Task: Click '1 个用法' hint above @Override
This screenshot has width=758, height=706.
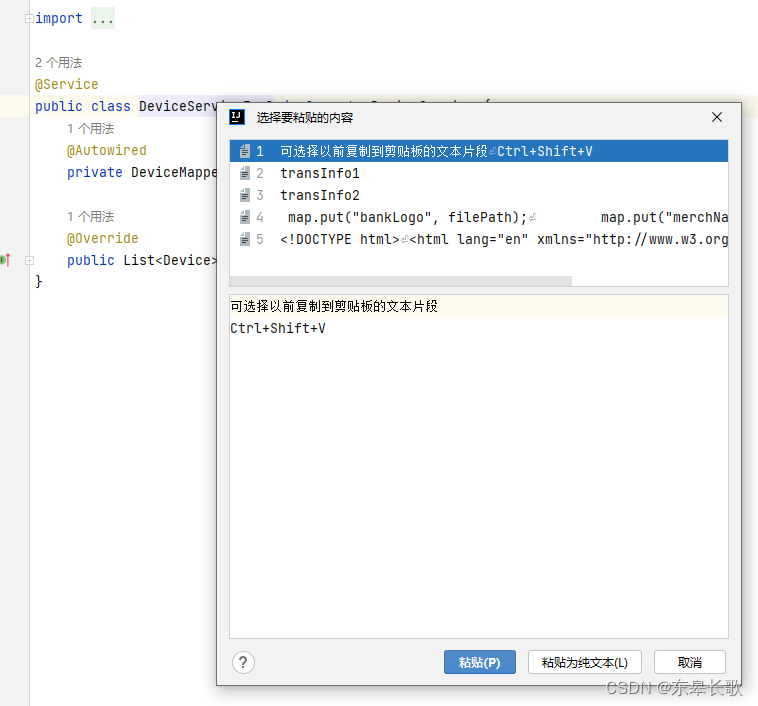Action: tap(90, 216)
